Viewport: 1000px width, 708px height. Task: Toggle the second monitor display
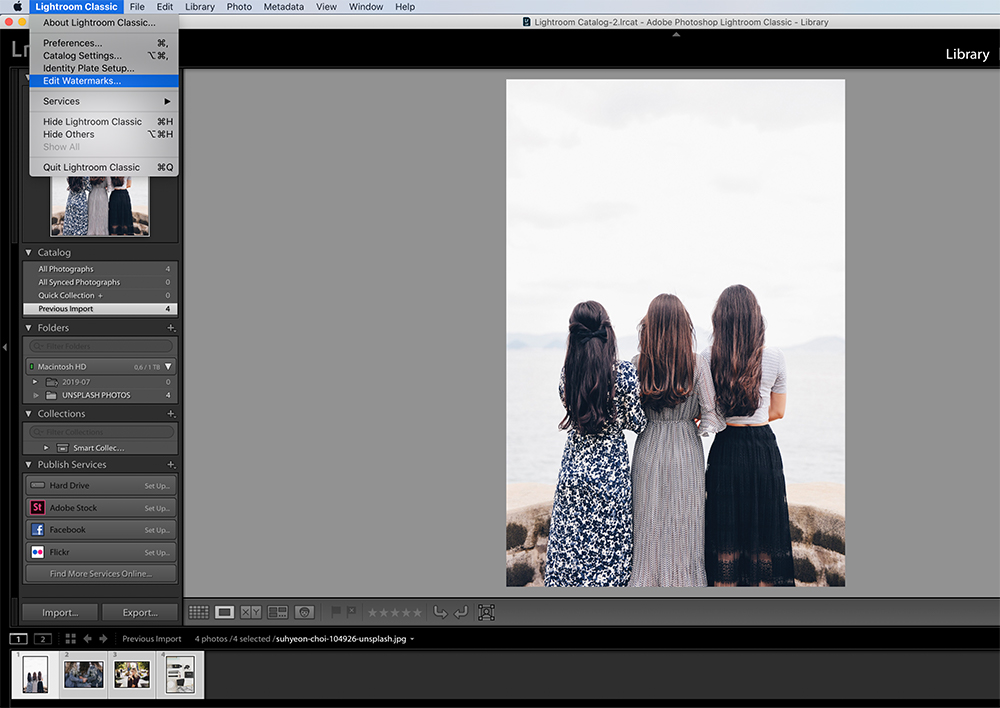pyautogui.click(x=42, y=638)
